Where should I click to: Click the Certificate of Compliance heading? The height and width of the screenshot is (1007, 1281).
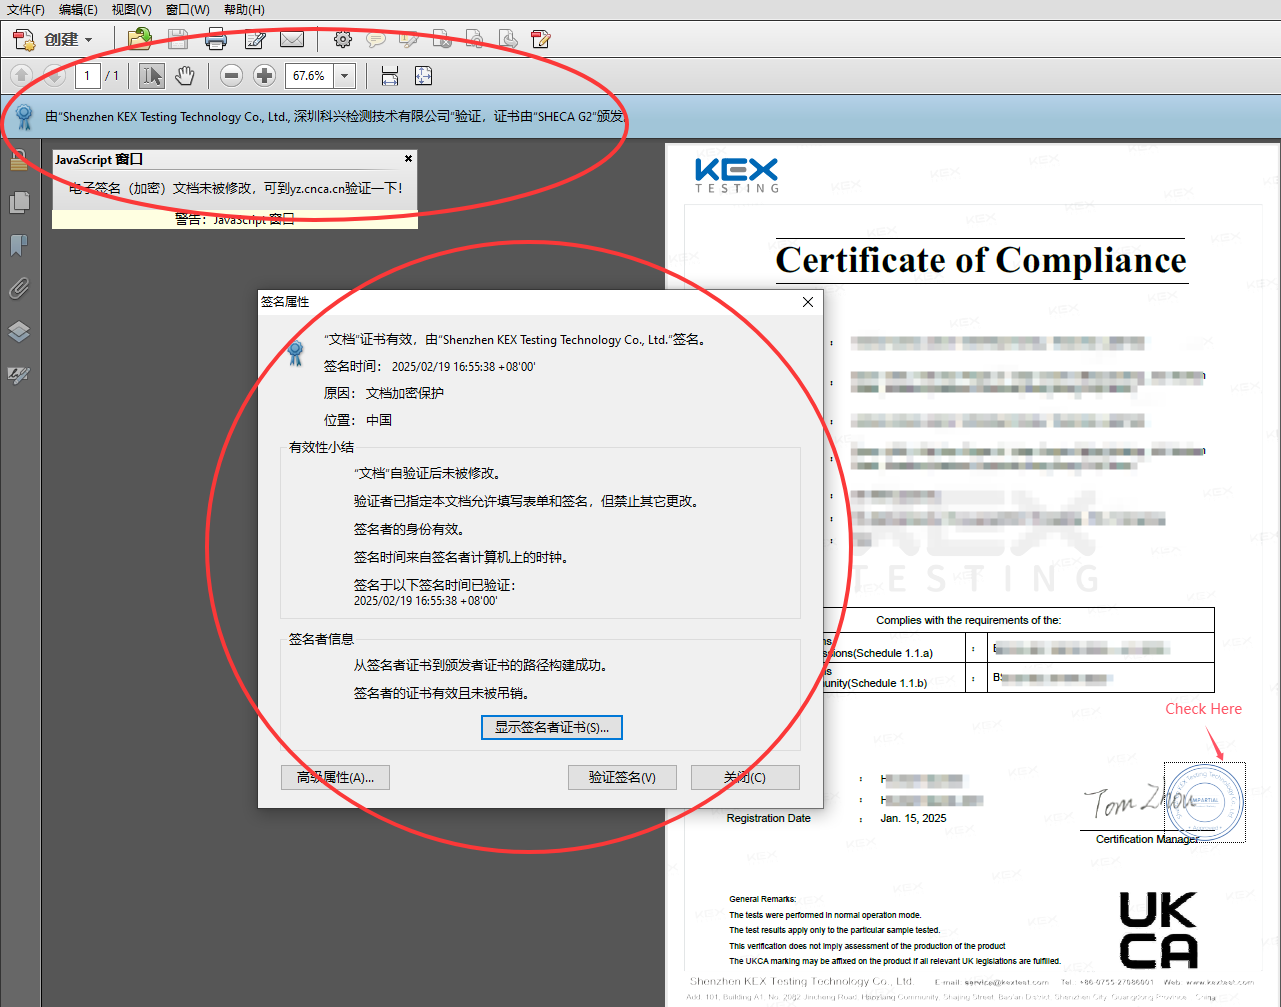[x=981, y=260]
